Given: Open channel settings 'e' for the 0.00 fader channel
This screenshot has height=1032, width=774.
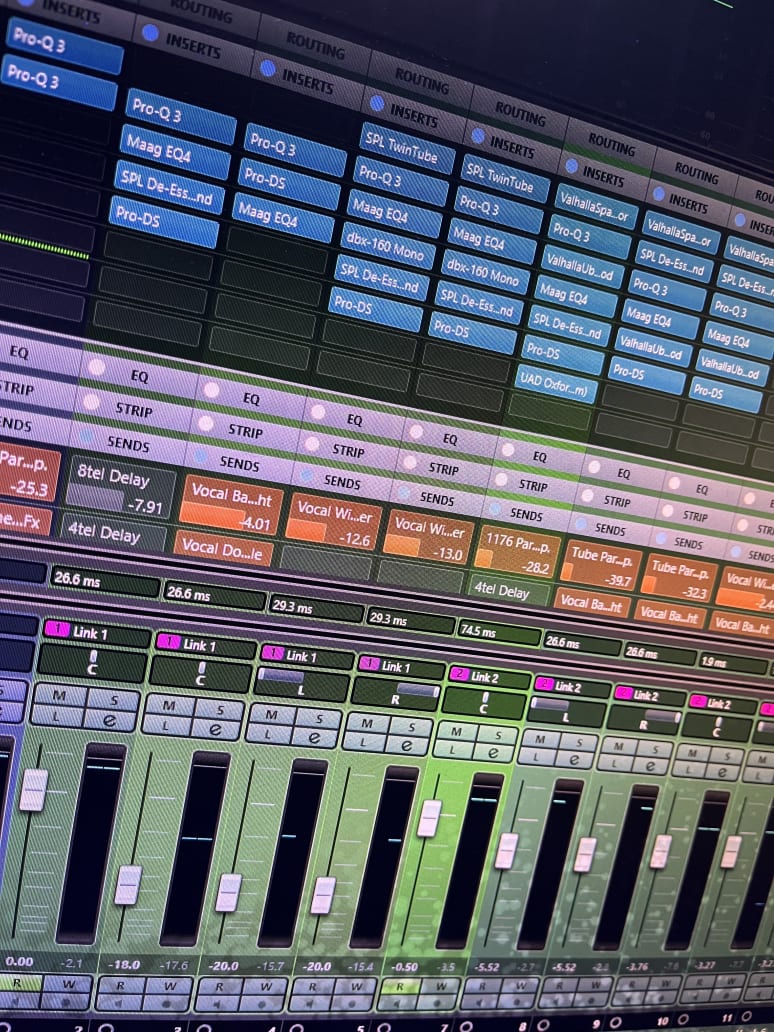Looking at the screenshot, I should pyautogui.click(x=109, y=719).
